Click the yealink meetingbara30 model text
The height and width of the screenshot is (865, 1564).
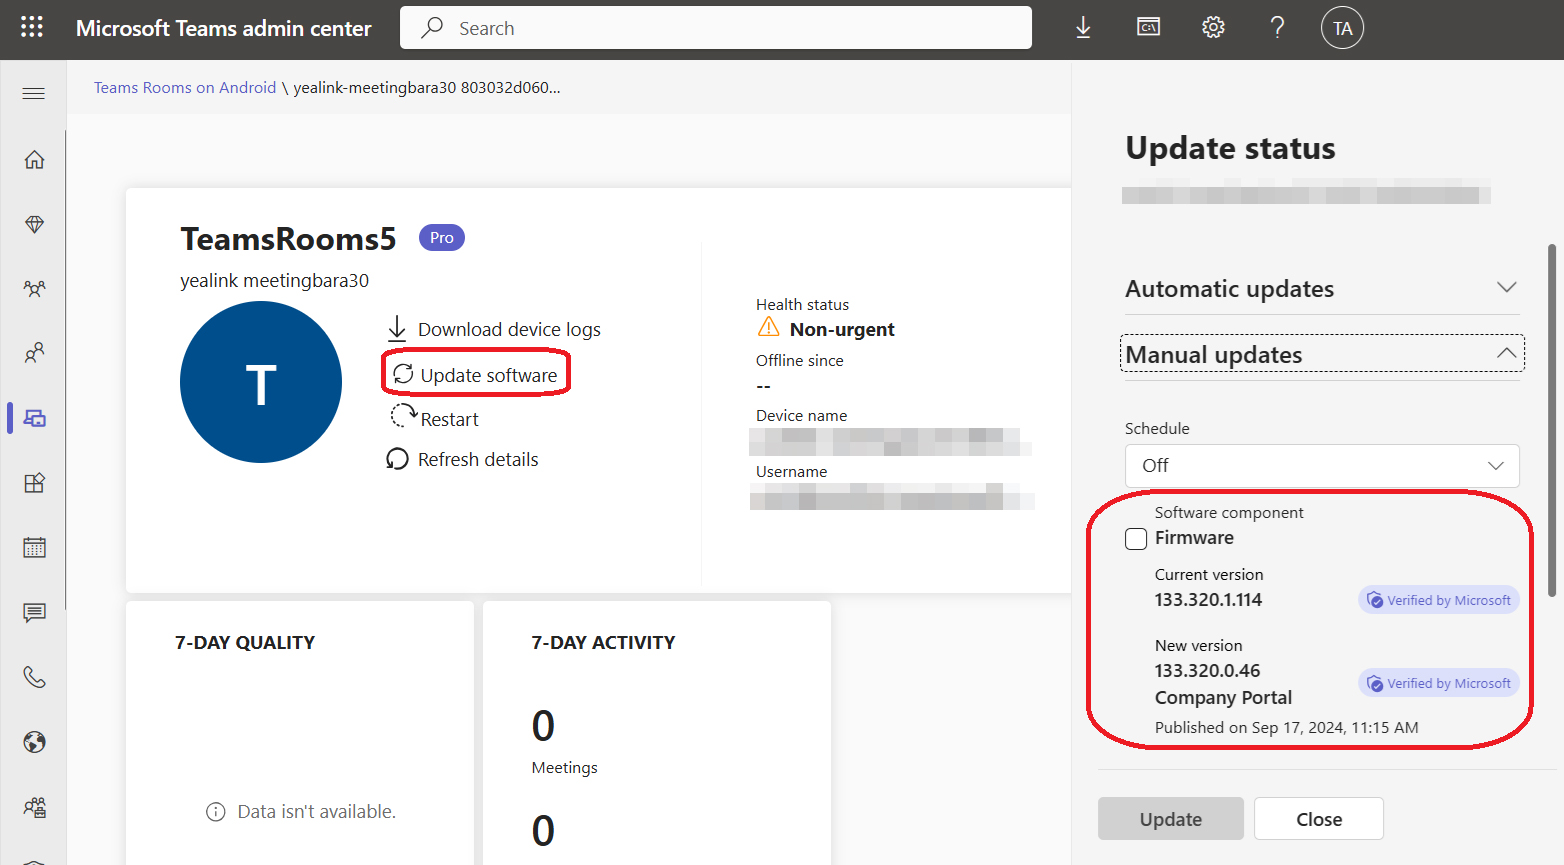click(x=274, y=281)
